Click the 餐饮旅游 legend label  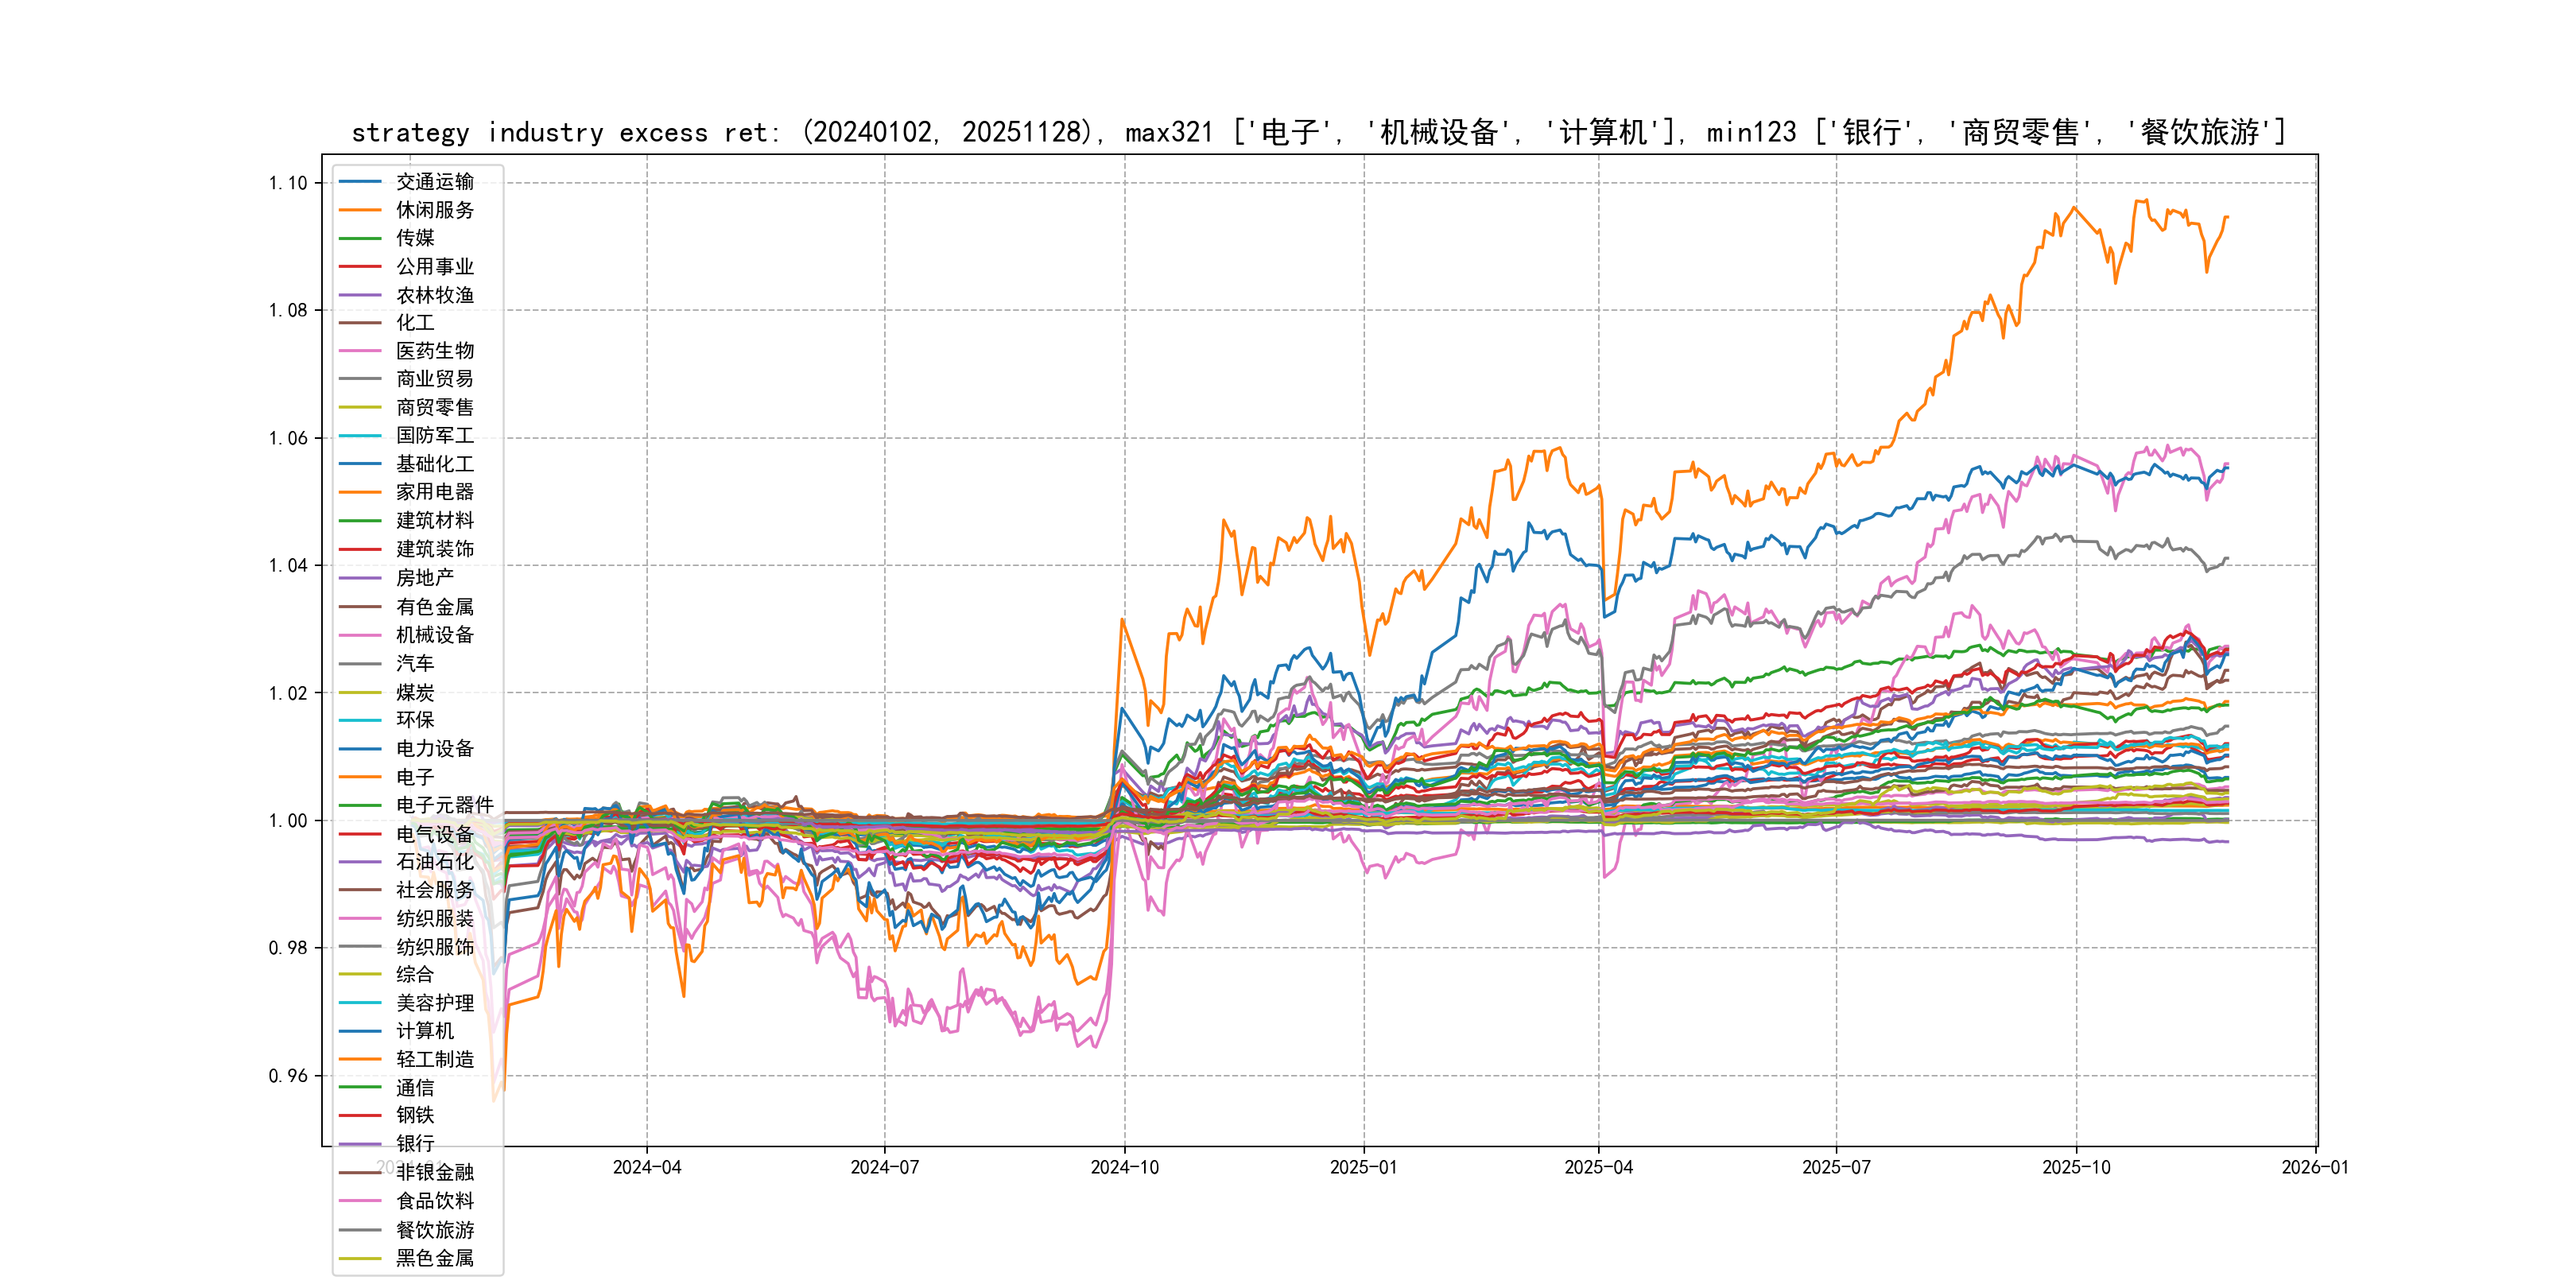434,1230
